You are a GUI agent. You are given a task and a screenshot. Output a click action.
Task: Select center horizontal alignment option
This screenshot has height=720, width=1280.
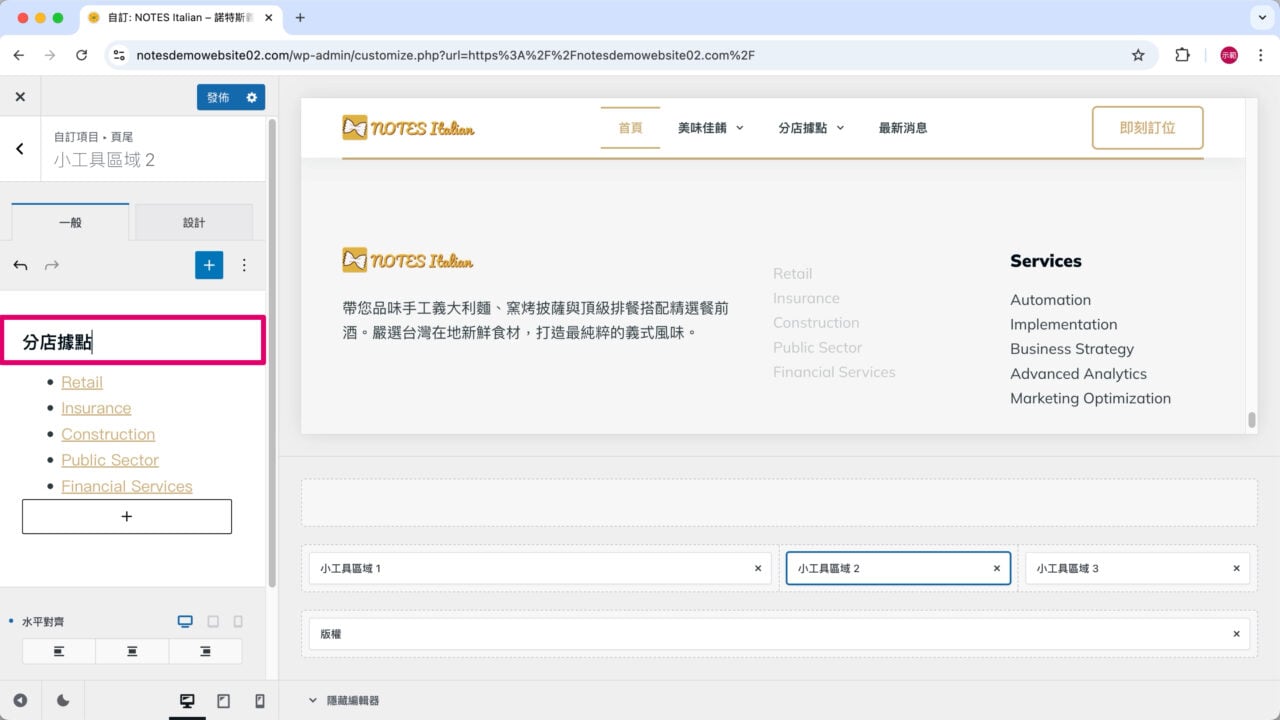tap(131, 650)
